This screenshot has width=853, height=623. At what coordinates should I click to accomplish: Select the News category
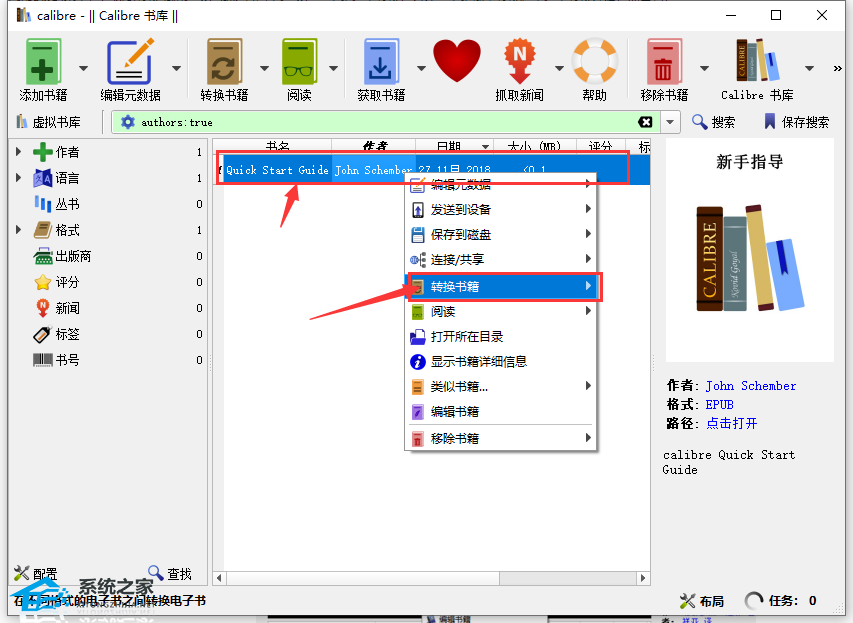(57, 308)
